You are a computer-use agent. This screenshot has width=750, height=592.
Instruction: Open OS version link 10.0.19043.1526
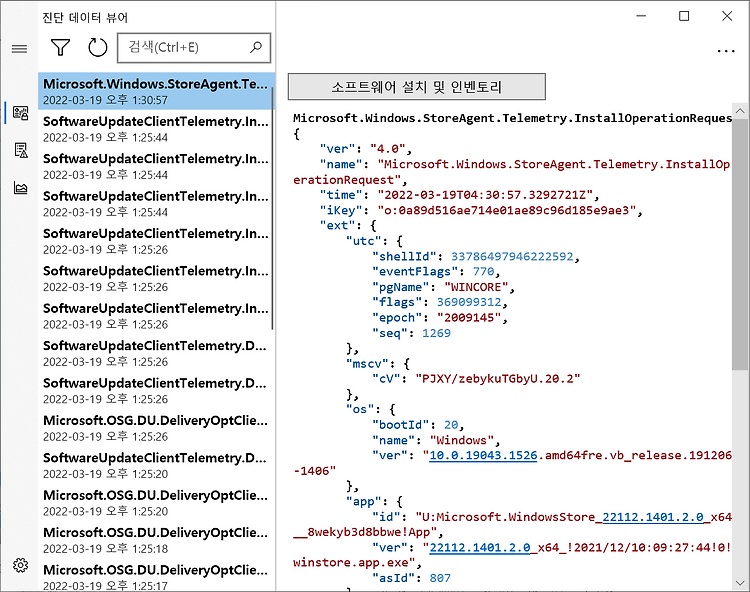pyautogui.click(x=483, y=455)
